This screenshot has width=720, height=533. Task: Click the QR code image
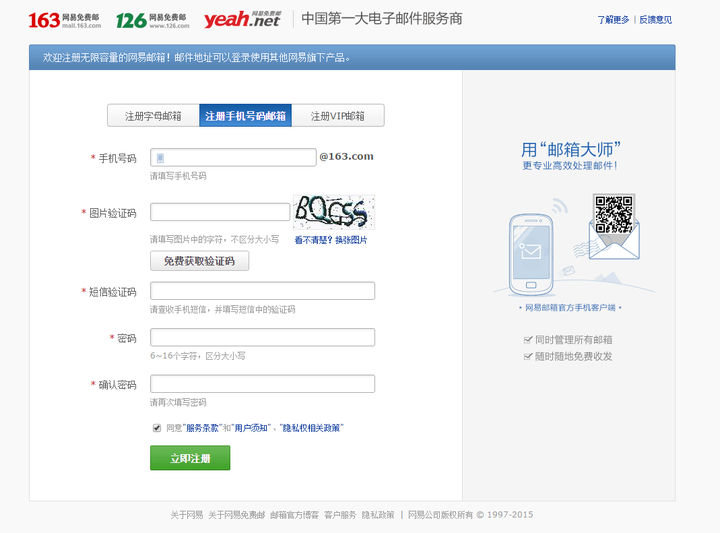[613, 214]
